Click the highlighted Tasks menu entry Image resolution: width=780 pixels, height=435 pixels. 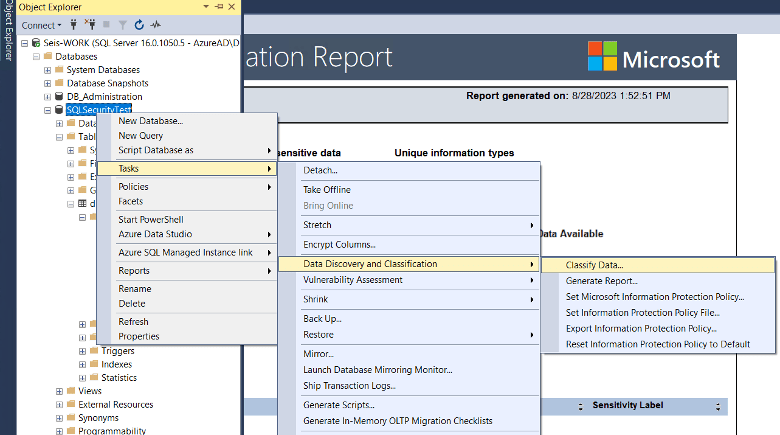pos(187,169)
